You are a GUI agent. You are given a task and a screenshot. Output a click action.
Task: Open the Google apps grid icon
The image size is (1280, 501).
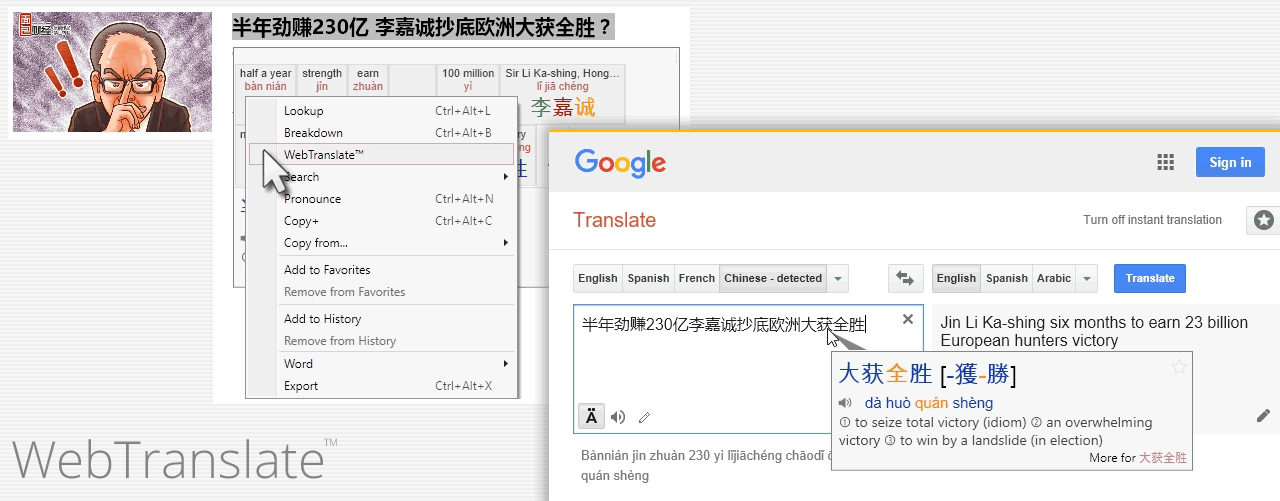point(1165,162)
